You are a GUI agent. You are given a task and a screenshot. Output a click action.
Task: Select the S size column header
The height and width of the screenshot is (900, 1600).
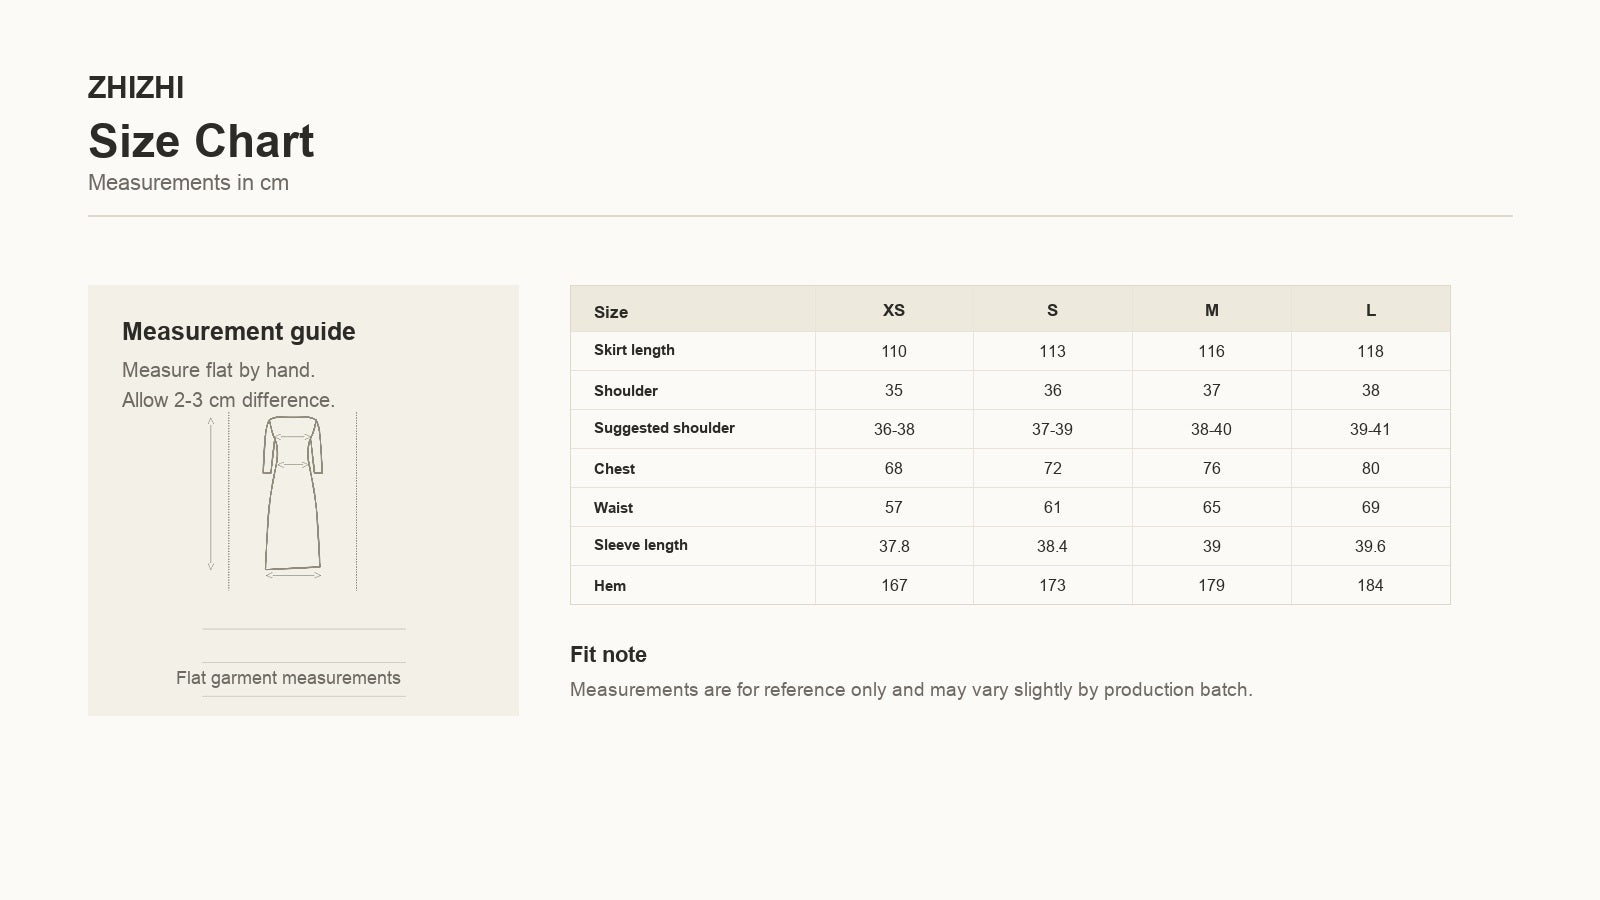[1052, 310]
